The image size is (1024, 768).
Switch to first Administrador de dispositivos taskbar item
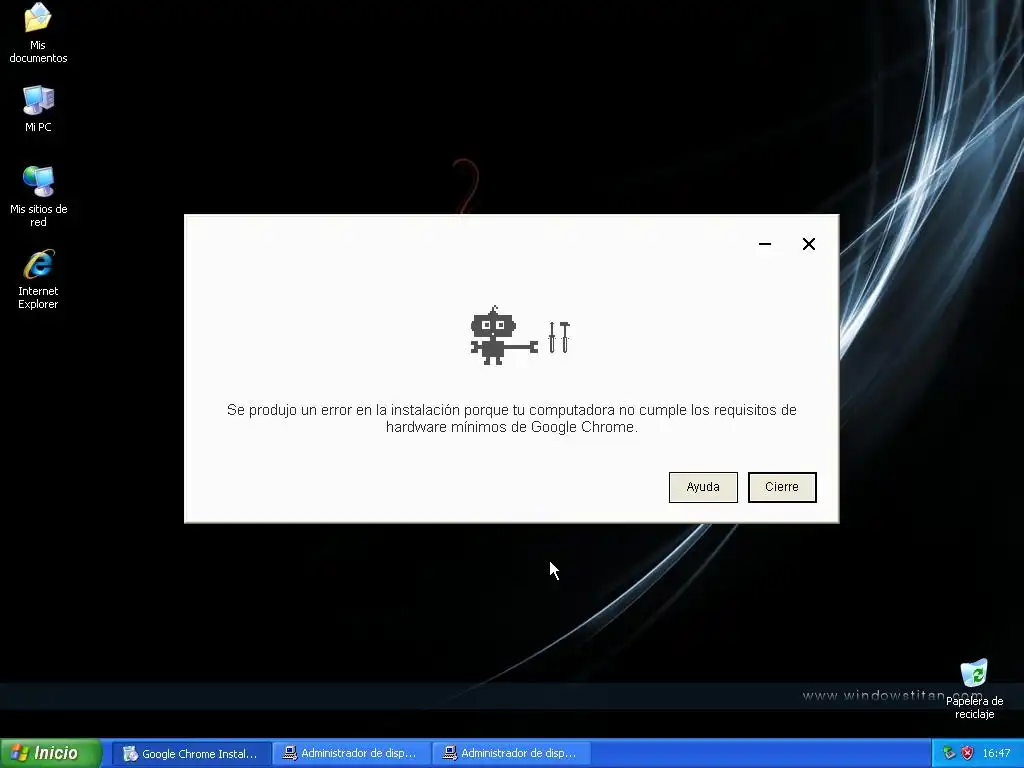351,754
